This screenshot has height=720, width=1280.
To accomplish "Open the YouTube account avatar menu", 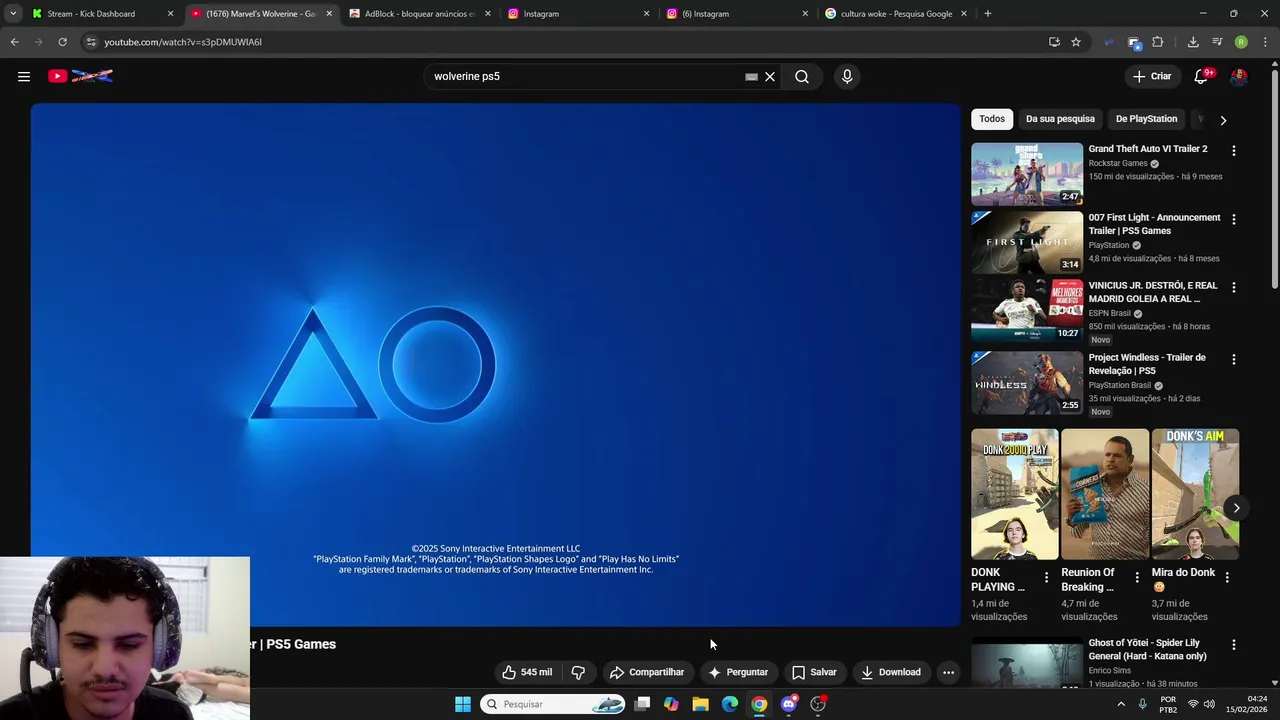I will coord(1239,76).
